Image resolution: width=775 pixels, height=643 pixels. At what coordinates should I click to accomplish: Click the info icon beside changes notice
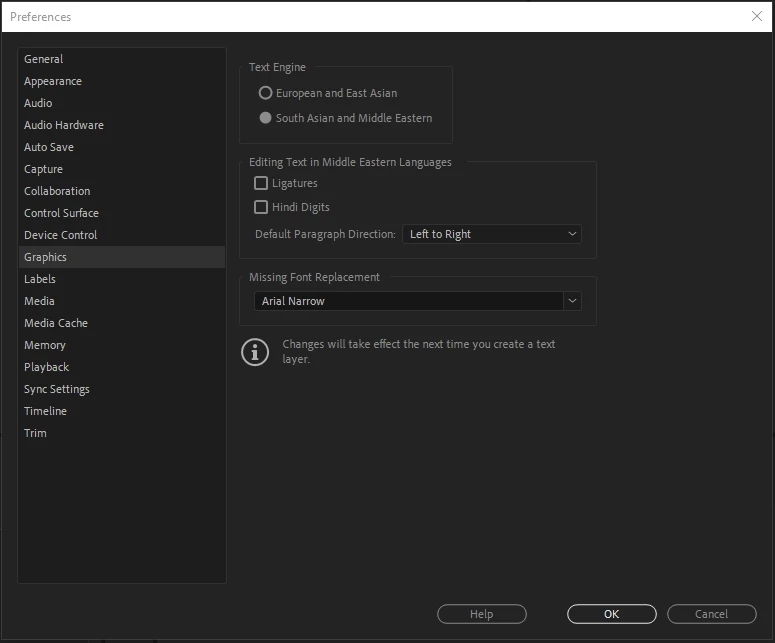255,352
